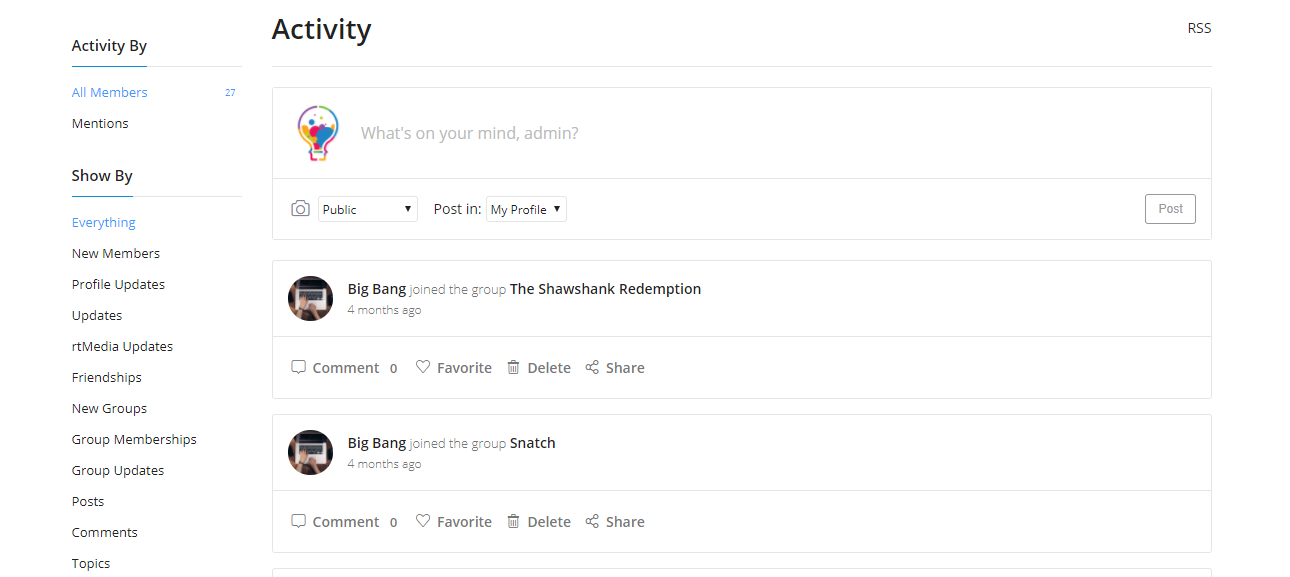This screenshot has height=577, width=1290.
Task: Open the Post in My Profile dropdown
Action: click(x=526, y=209)
